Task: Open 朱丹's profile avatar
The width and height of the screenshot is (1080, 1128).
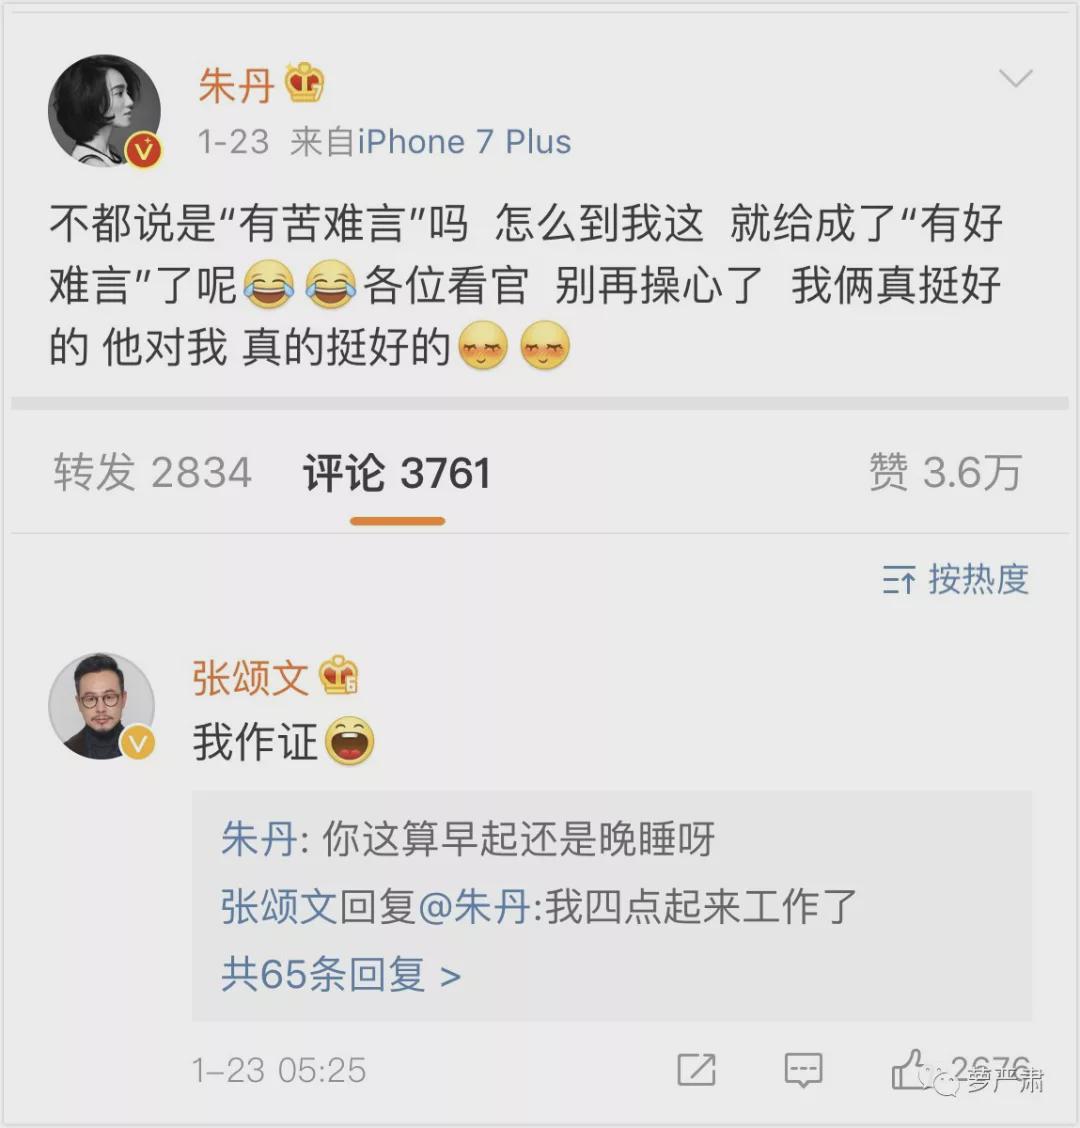Action: point(105,112)
